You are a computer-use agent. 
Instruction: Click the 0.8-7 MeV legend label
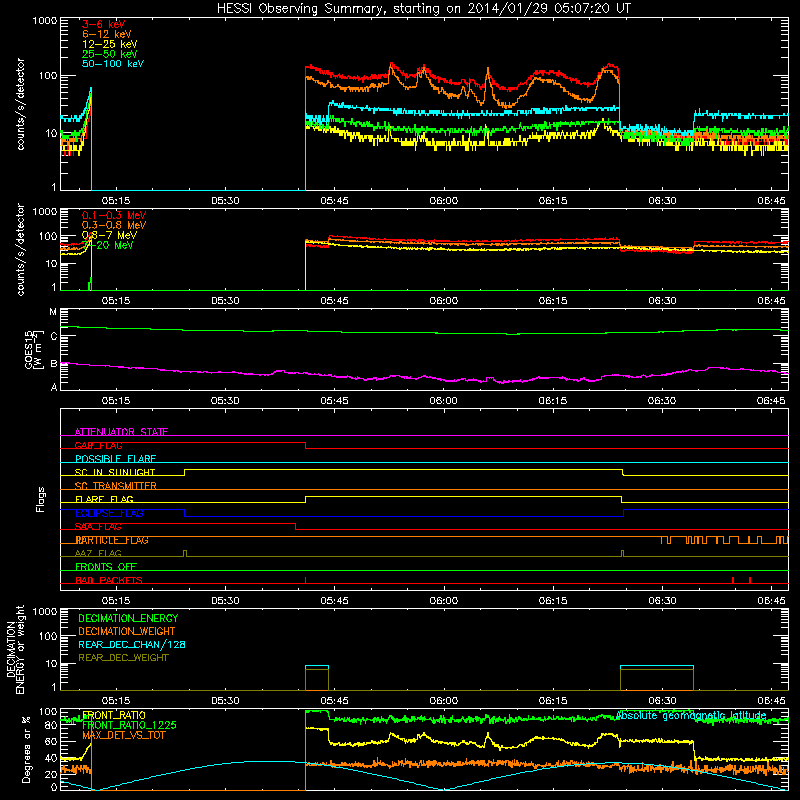click(x=109, y=235)
